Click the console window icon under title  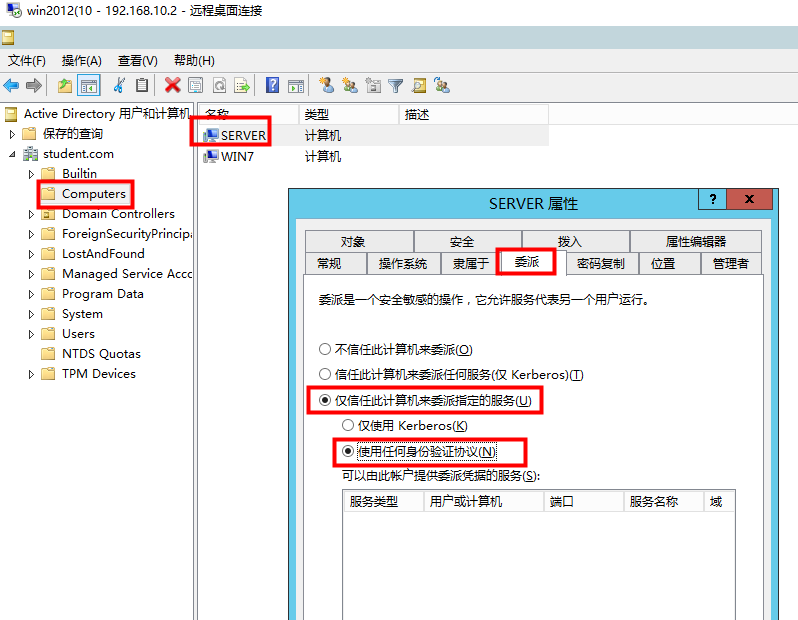(8, 38)
